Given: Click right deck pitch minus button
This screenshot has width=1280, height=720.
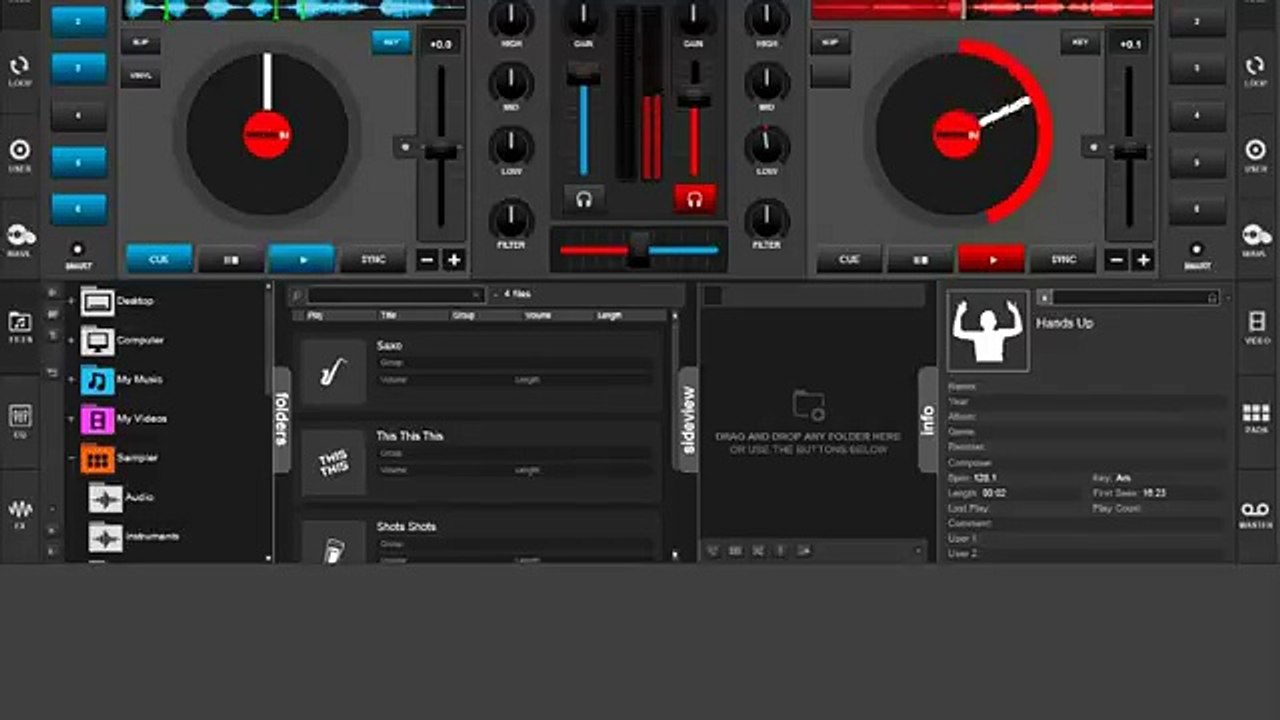Looking at the screenshot, I should point(1116,260).
